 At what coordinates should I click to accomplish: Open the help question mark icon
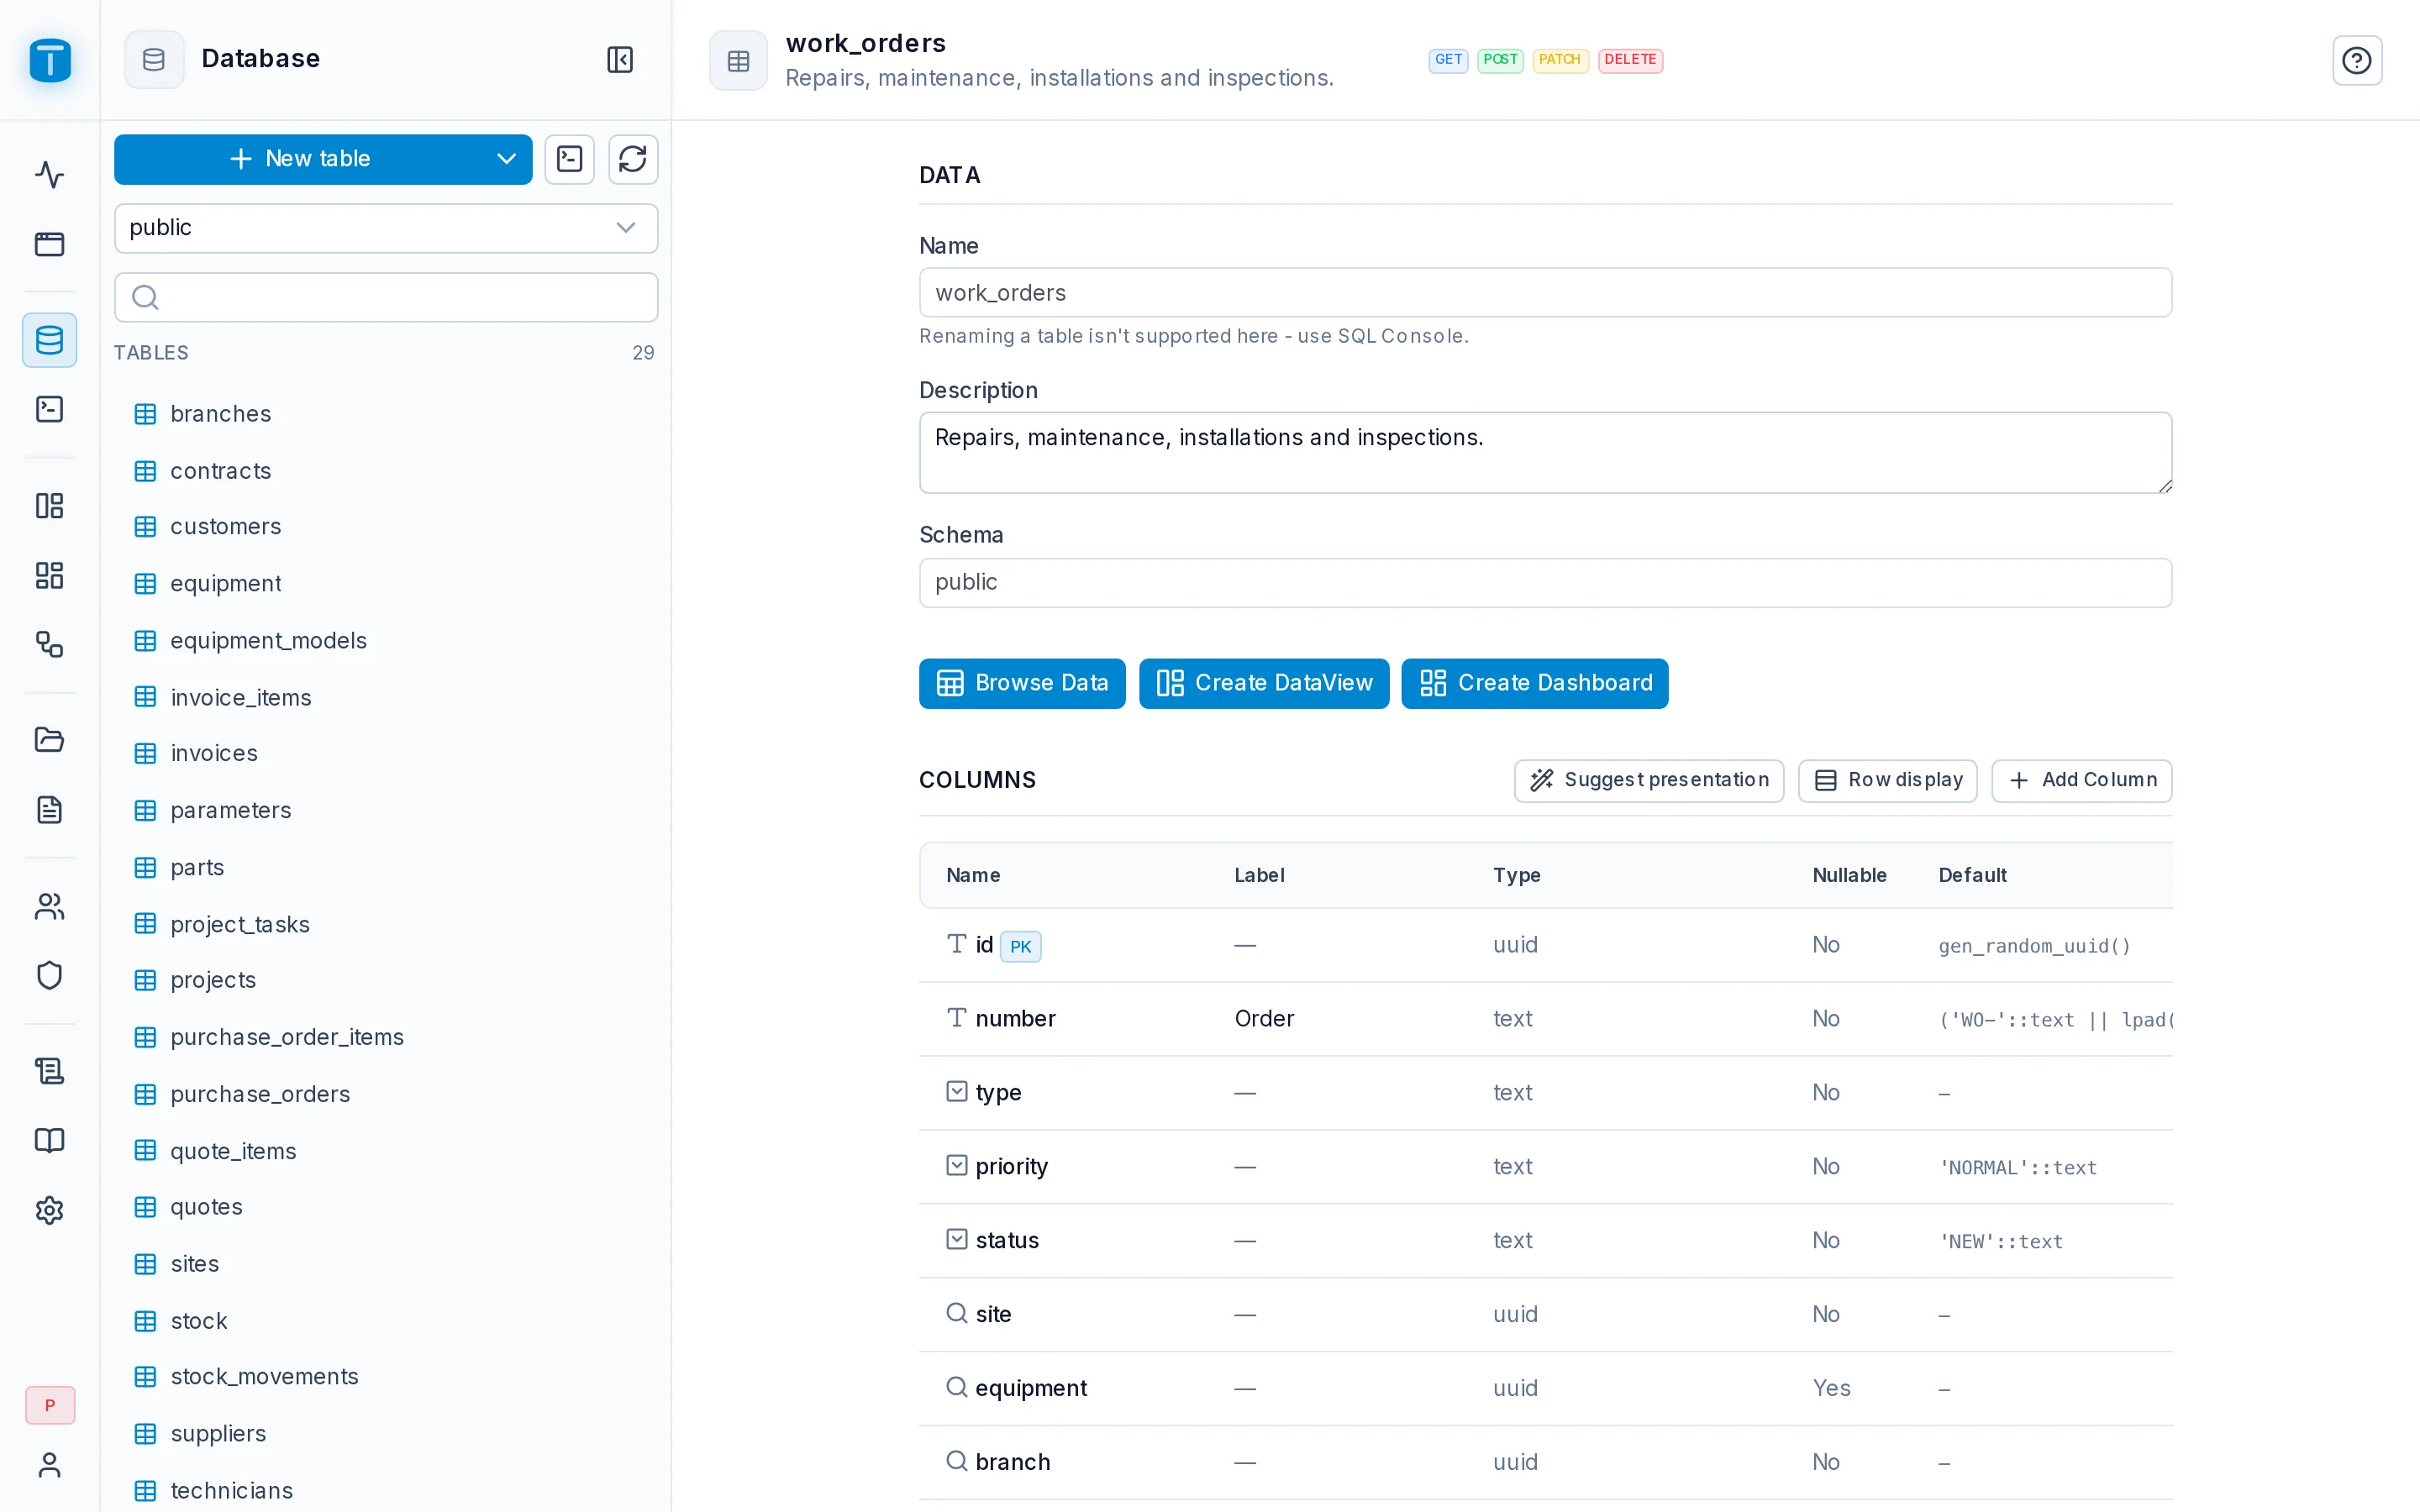pos(2357,60)
